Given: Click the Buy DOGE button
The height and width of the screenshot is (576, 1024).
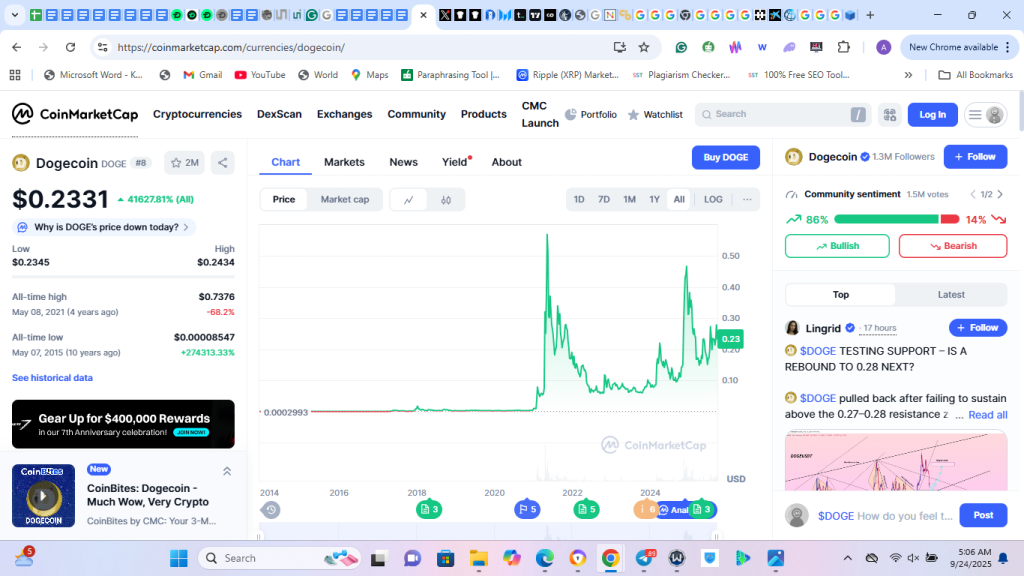Looking at the screenshot, I should coord(726,157).
